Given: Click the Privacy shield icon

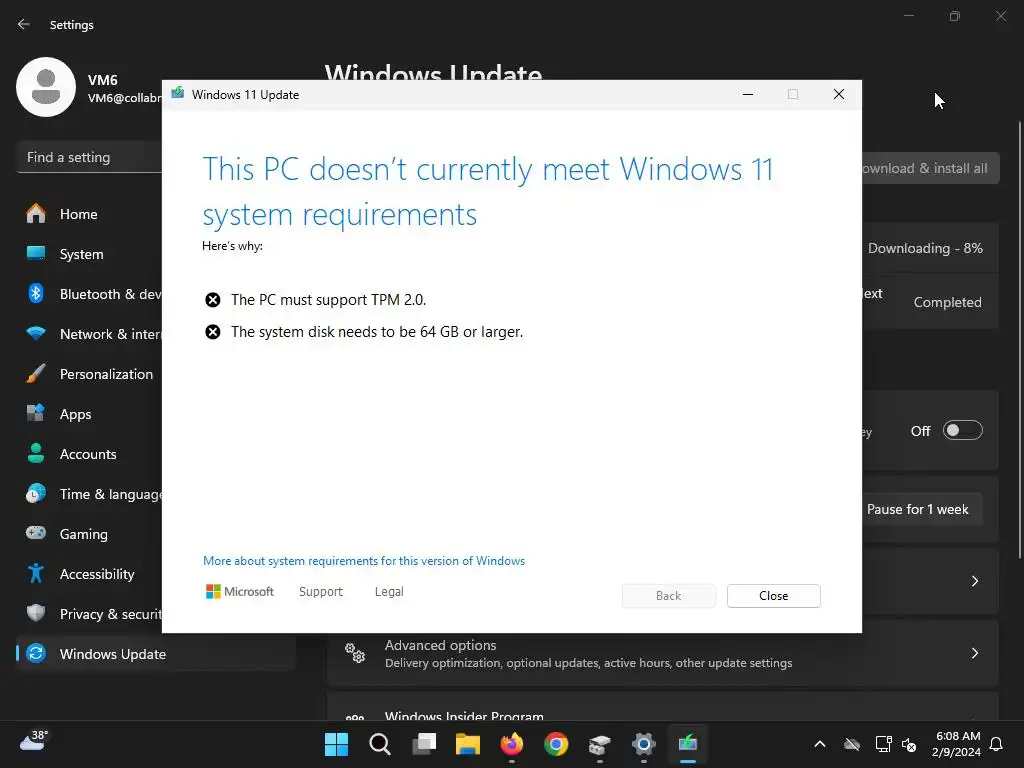Looking at the screenshot, I should (x=36, y=613).
